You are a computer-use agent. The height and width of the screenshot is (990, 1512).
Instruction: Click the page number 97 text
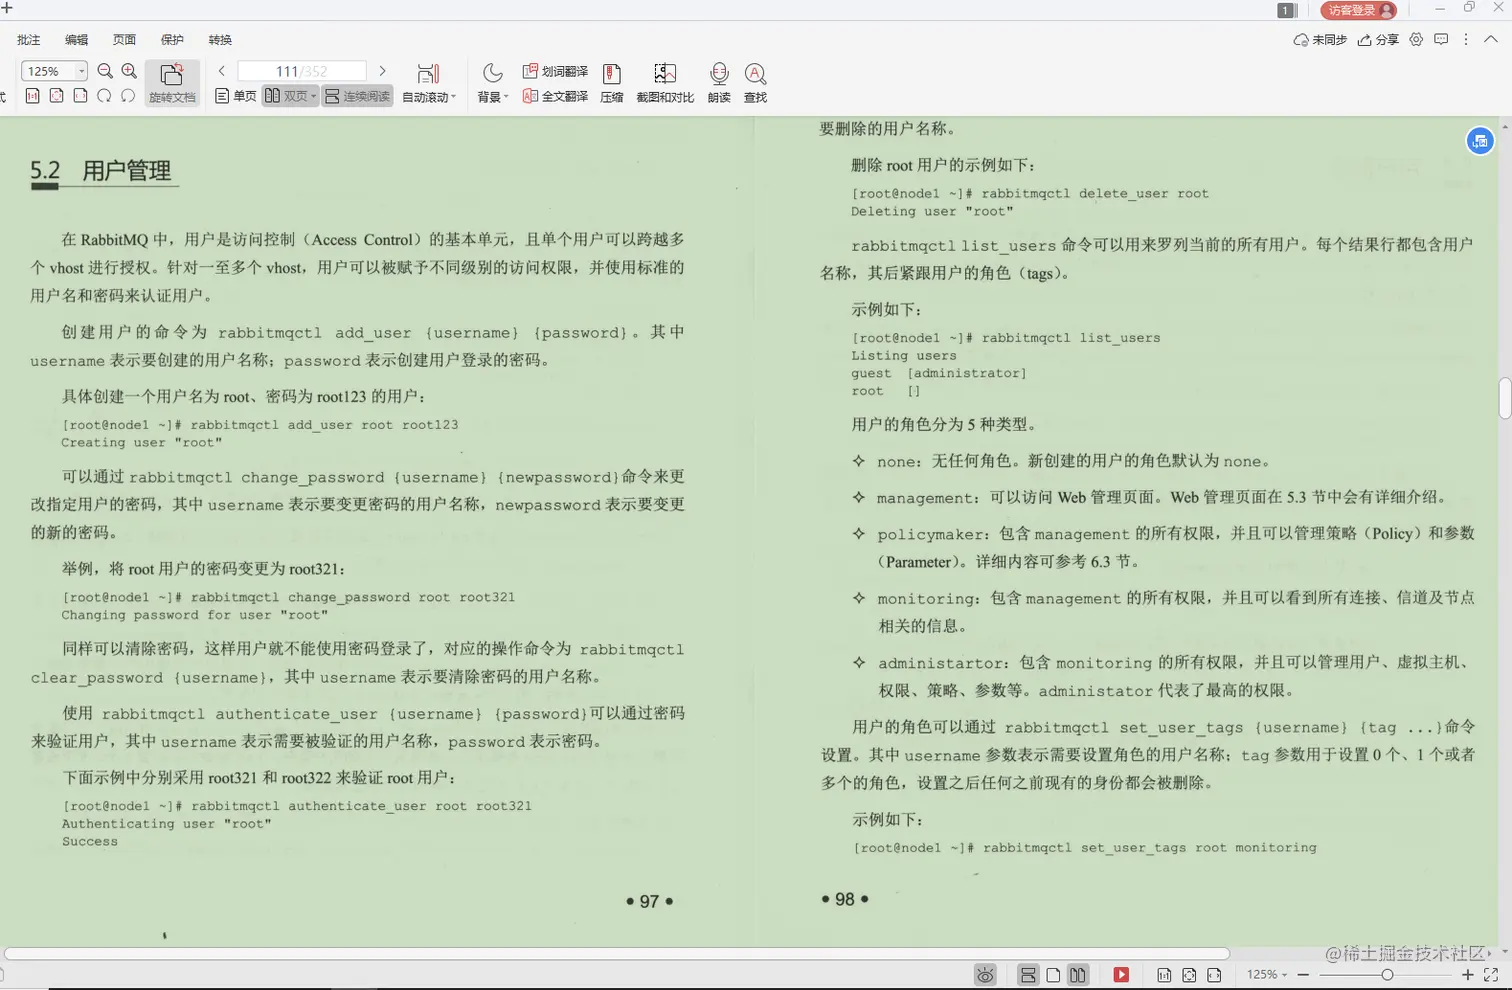point(650,902)
